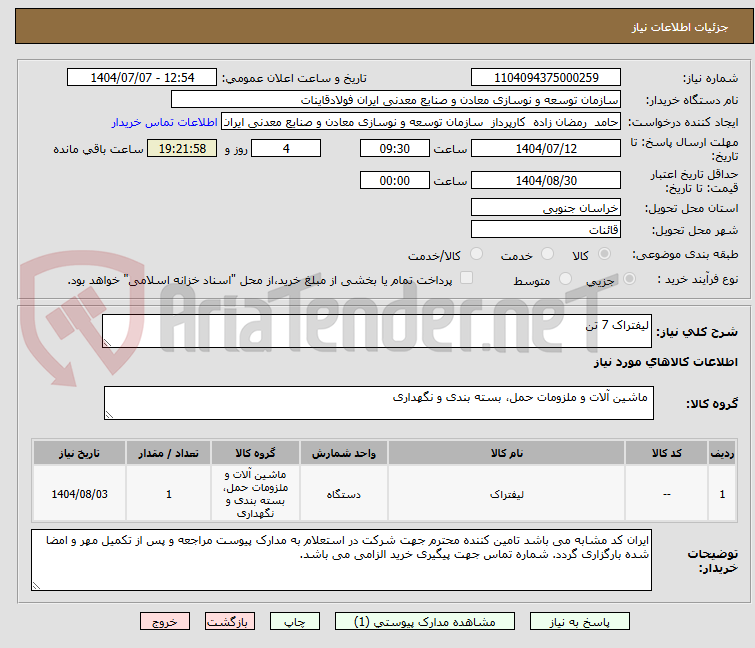Select the 'متوسط' purchase type radio

[565, 279]
